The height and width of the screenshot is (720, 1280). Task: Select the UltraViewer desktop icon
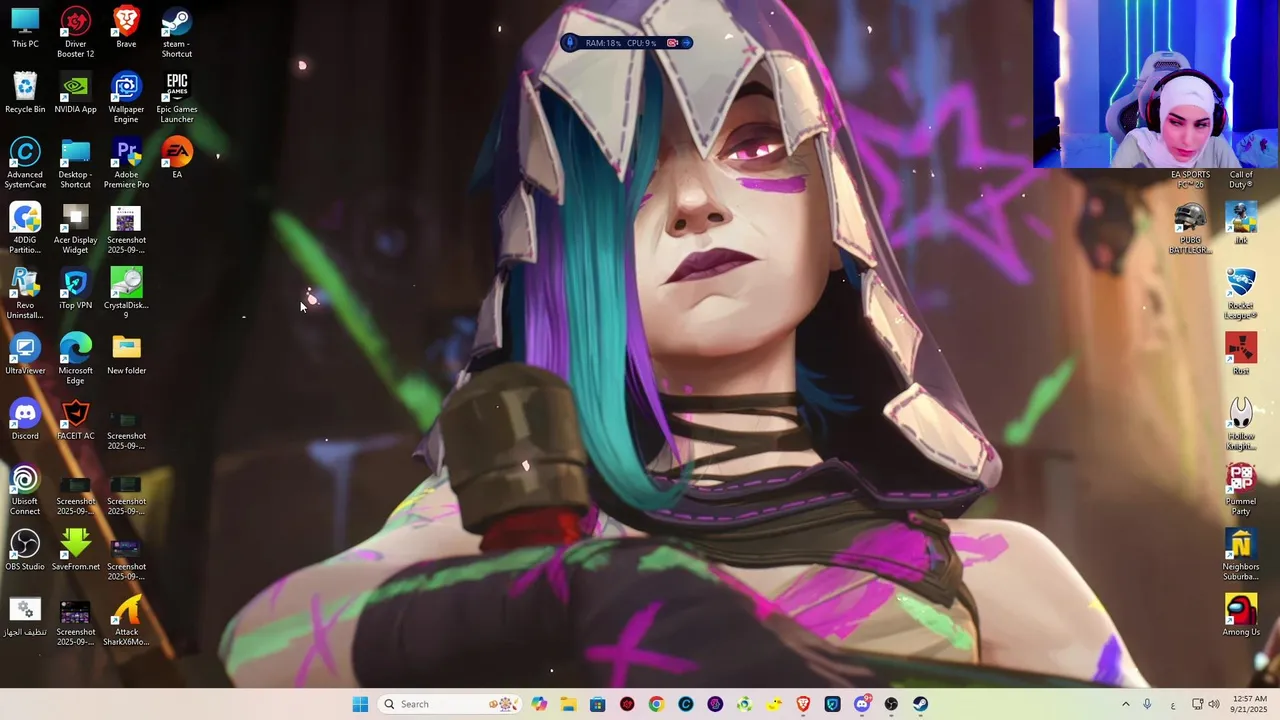coord(25,355)
